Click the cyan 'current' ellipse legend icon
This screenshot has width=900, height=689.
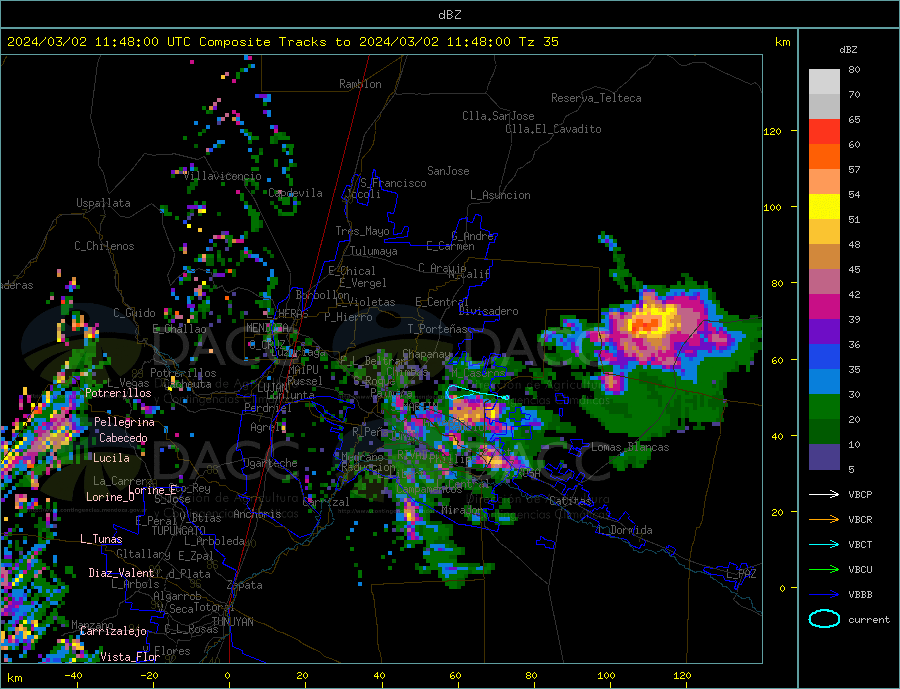[824, 619]
